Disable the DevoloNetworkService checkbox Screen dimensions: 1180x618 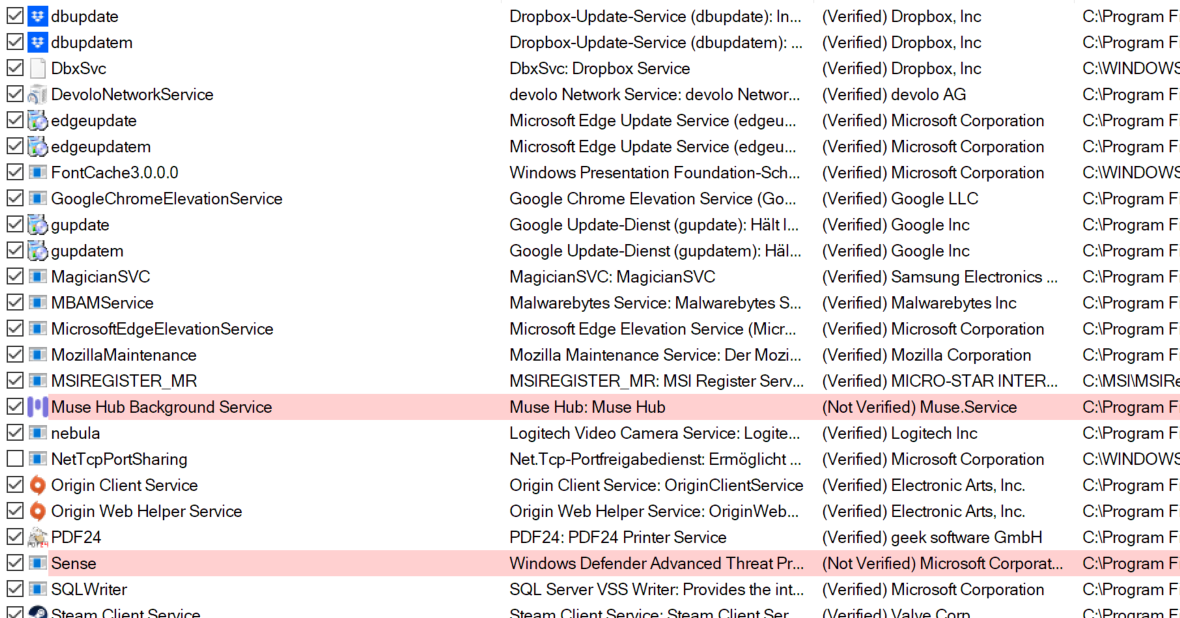click(x=15, y=95)
